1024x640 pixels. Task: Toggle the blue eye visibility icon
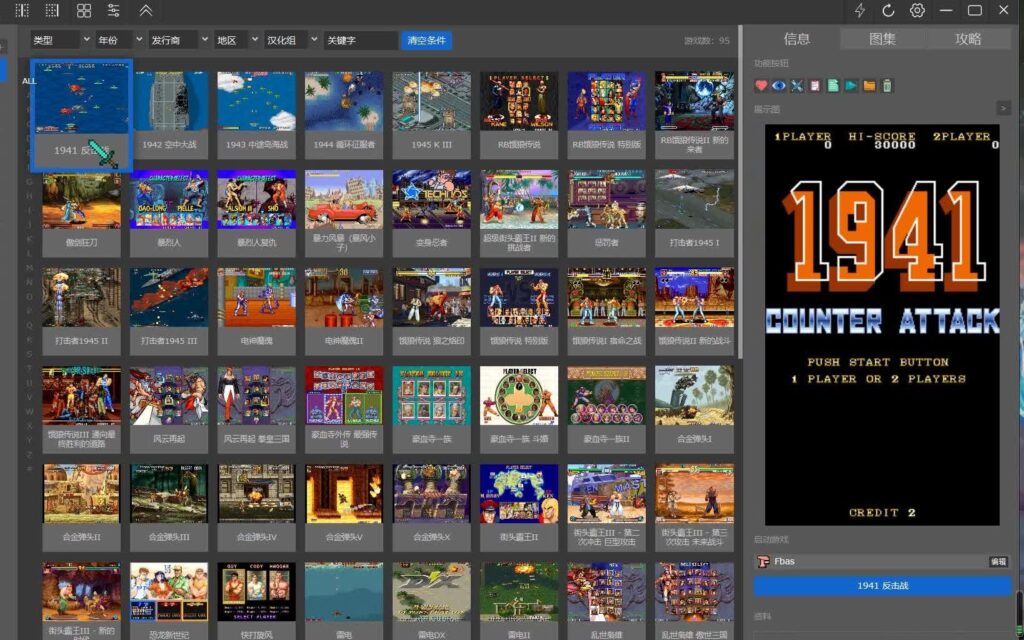(x=778, y=86)
